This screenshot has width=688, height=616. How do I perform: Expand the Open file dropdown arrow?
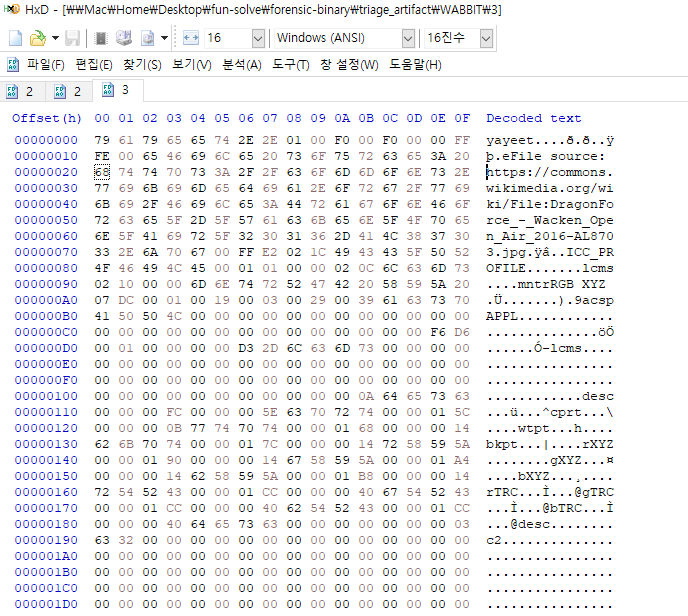click(55, 38)
